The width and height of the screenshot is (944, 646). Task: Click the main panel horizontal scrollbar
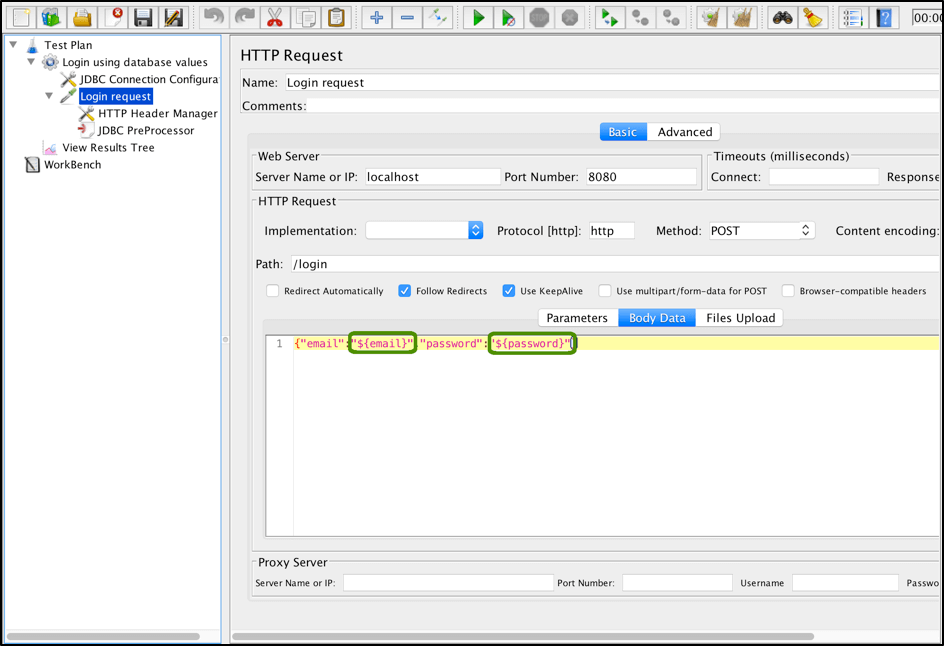(523, 636)
